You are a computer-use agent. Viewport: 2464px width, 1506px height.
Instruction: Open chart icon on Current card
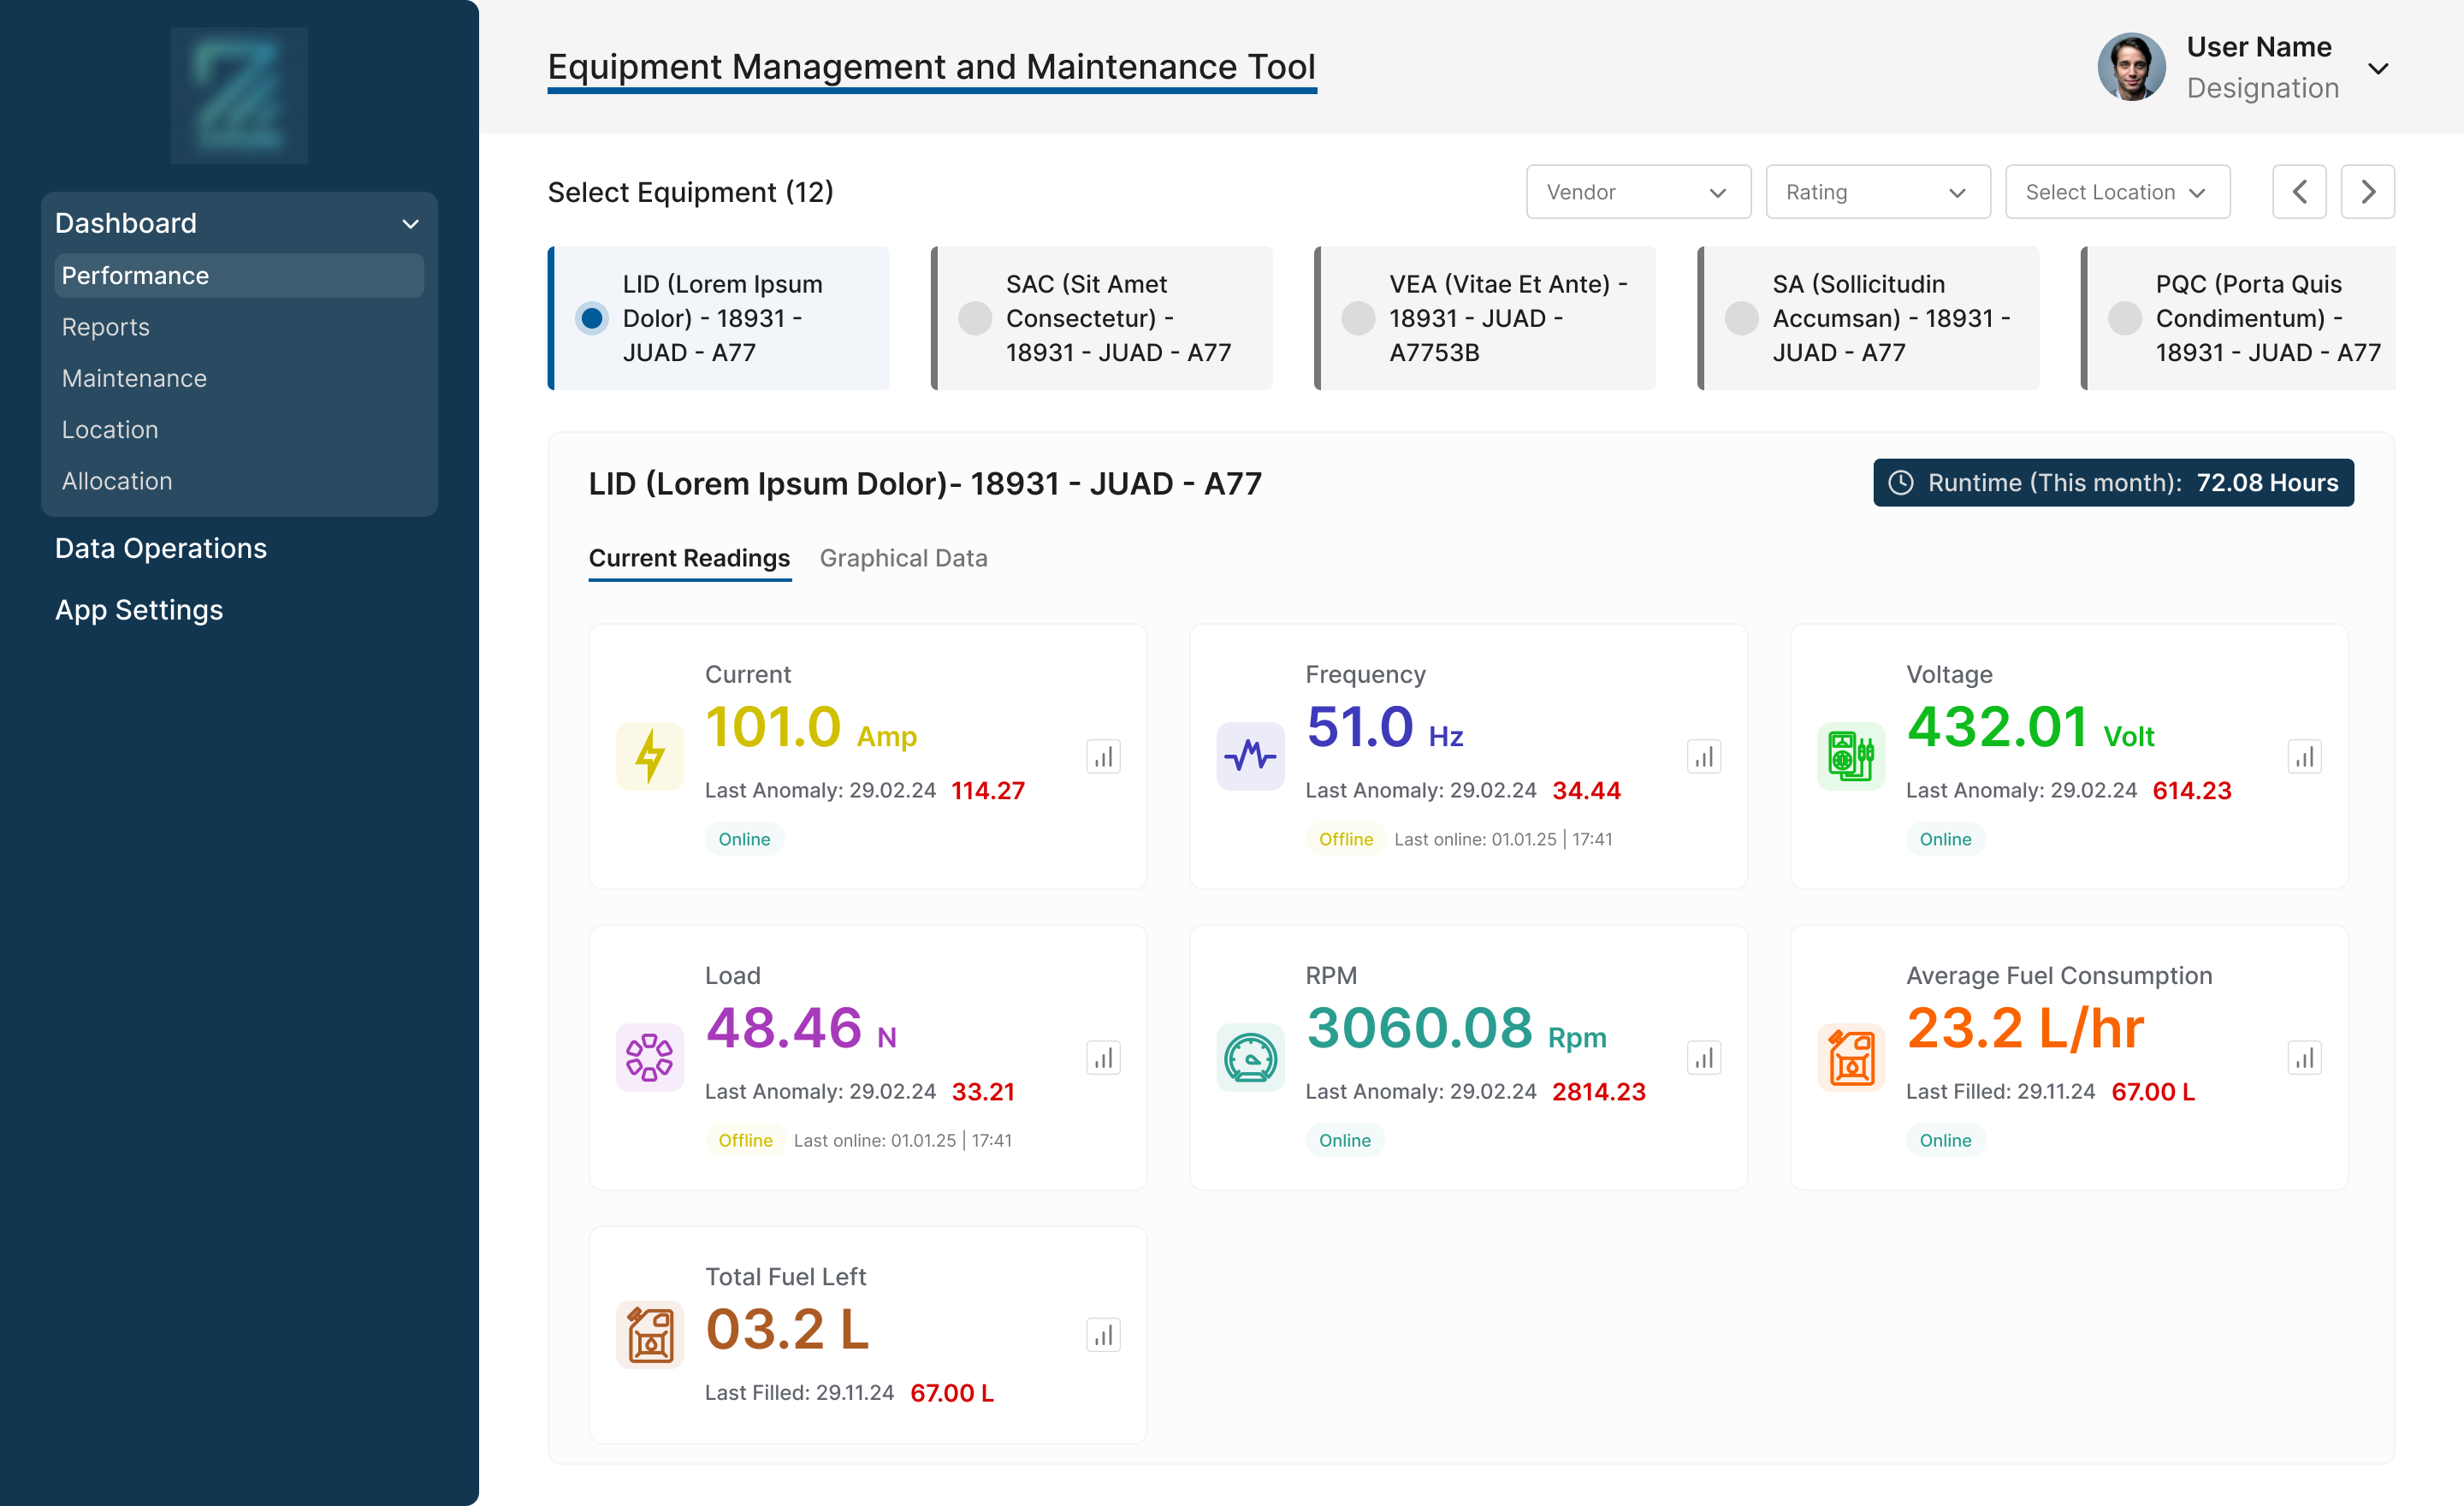(x=1103, y=757)
